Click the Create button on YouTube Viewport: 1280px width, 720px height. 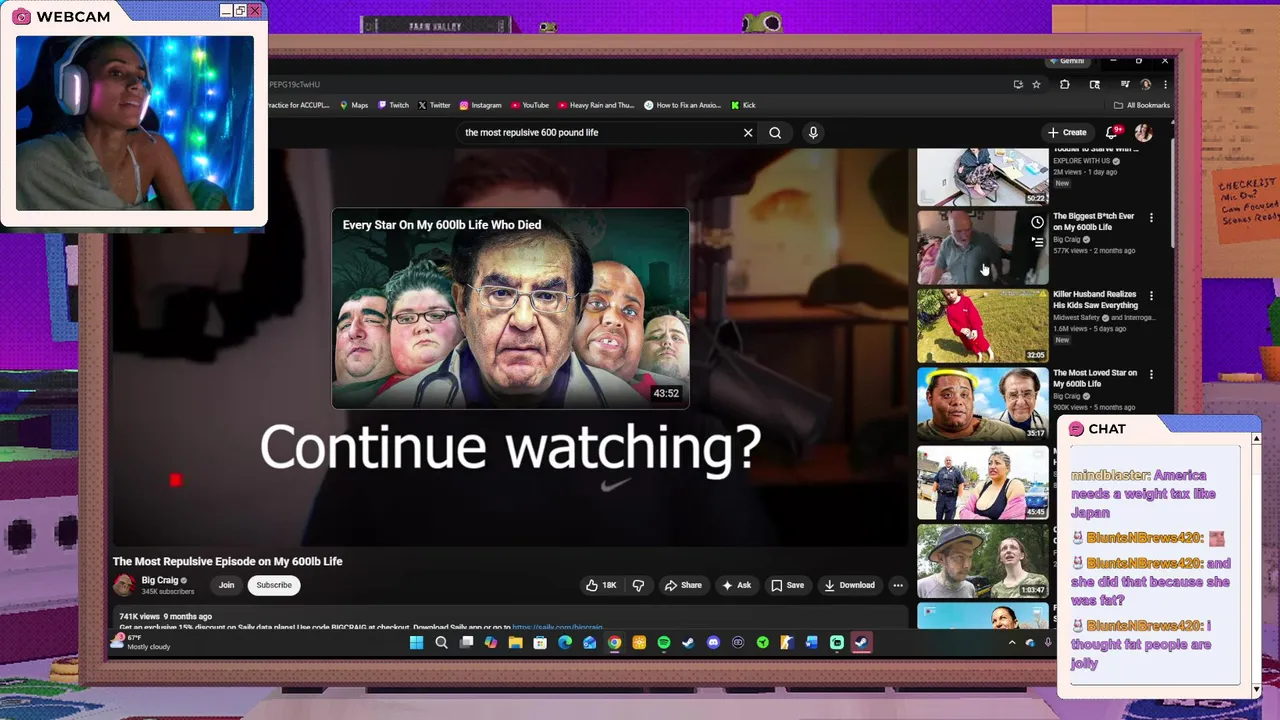click(1067, 132)
